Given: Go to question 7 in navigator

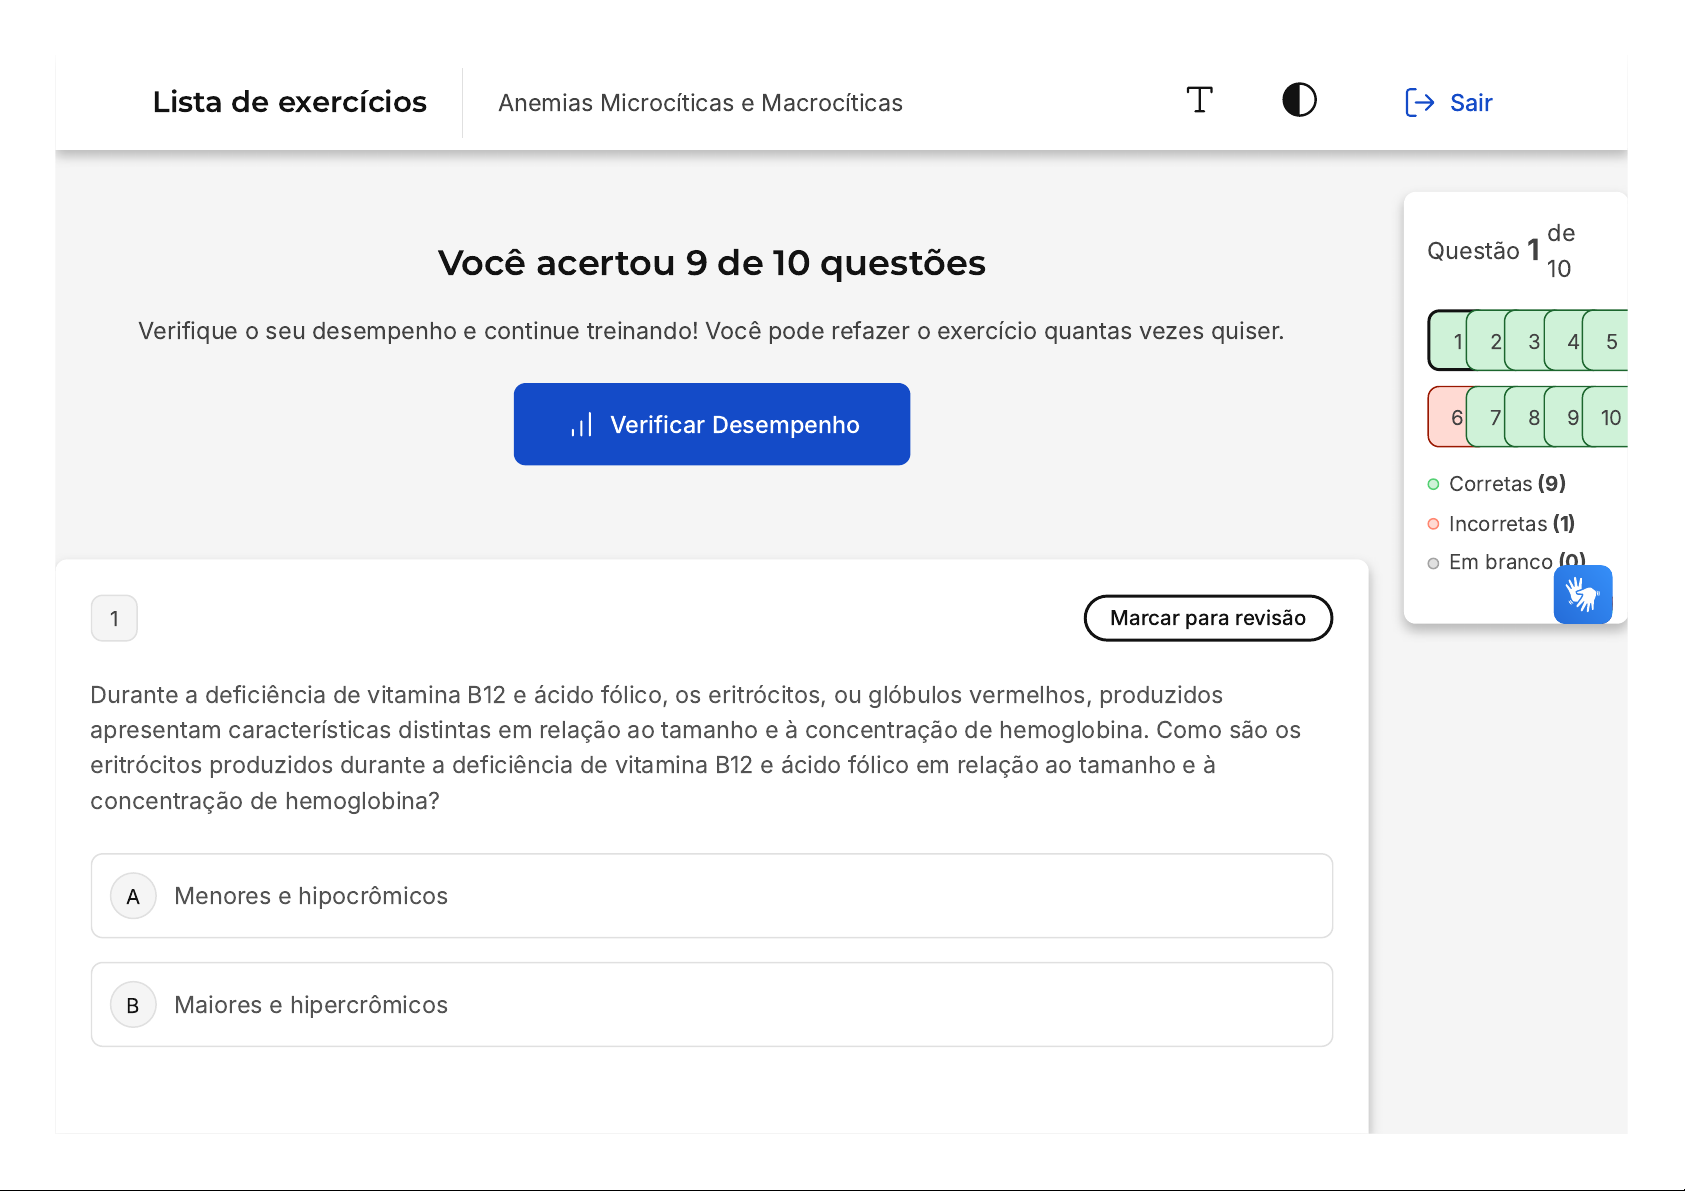Looking at the screenshot, I should (1492, 418).
